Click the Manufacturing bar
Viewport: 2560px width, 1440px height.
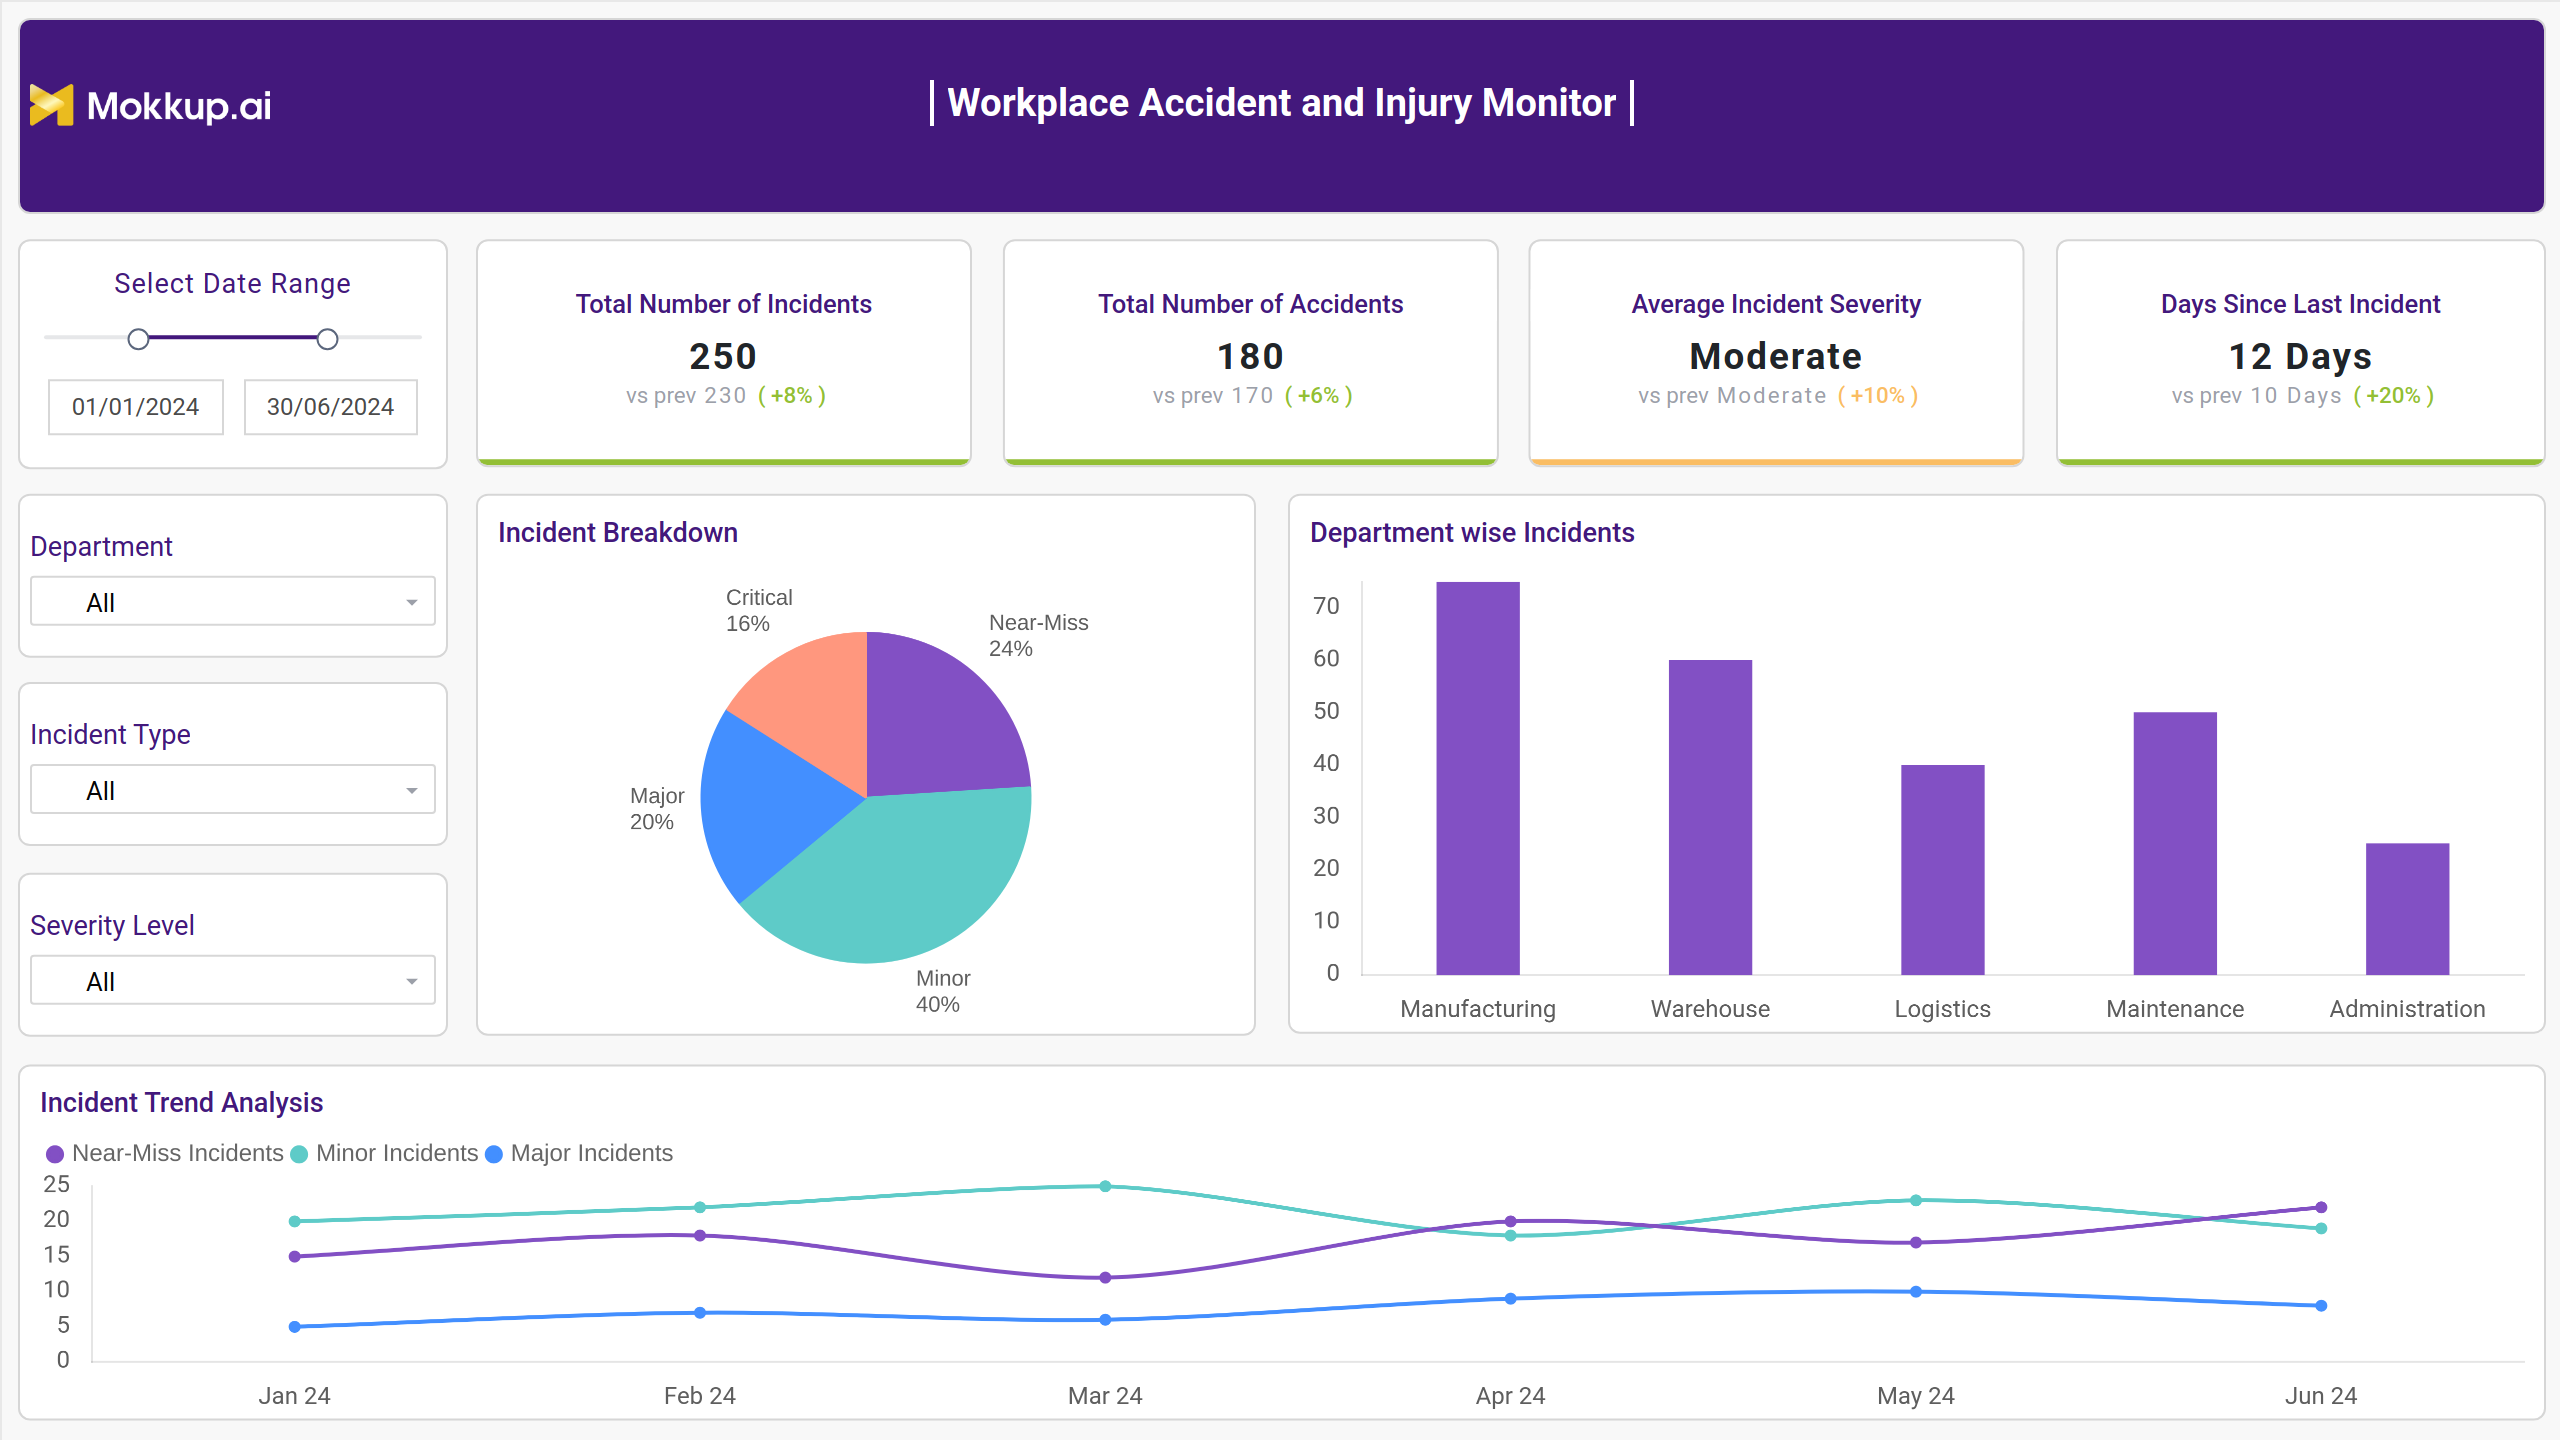[1478, 779]
